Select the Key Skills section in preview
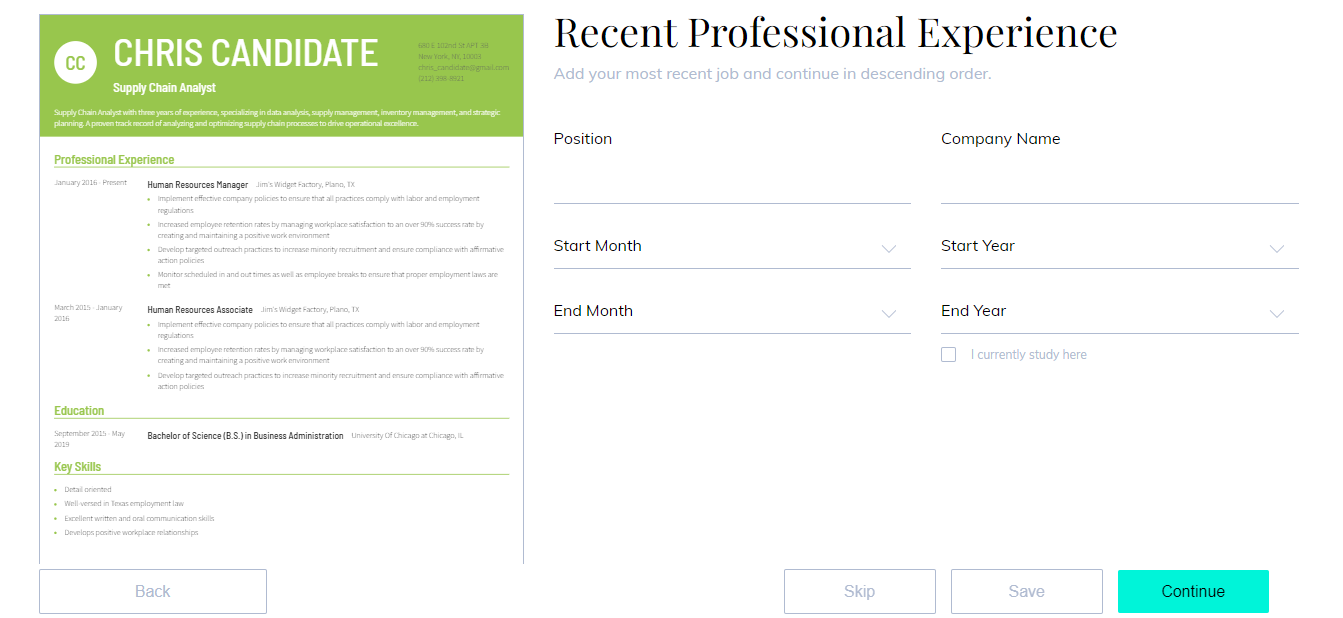 (x=77, y=467)
